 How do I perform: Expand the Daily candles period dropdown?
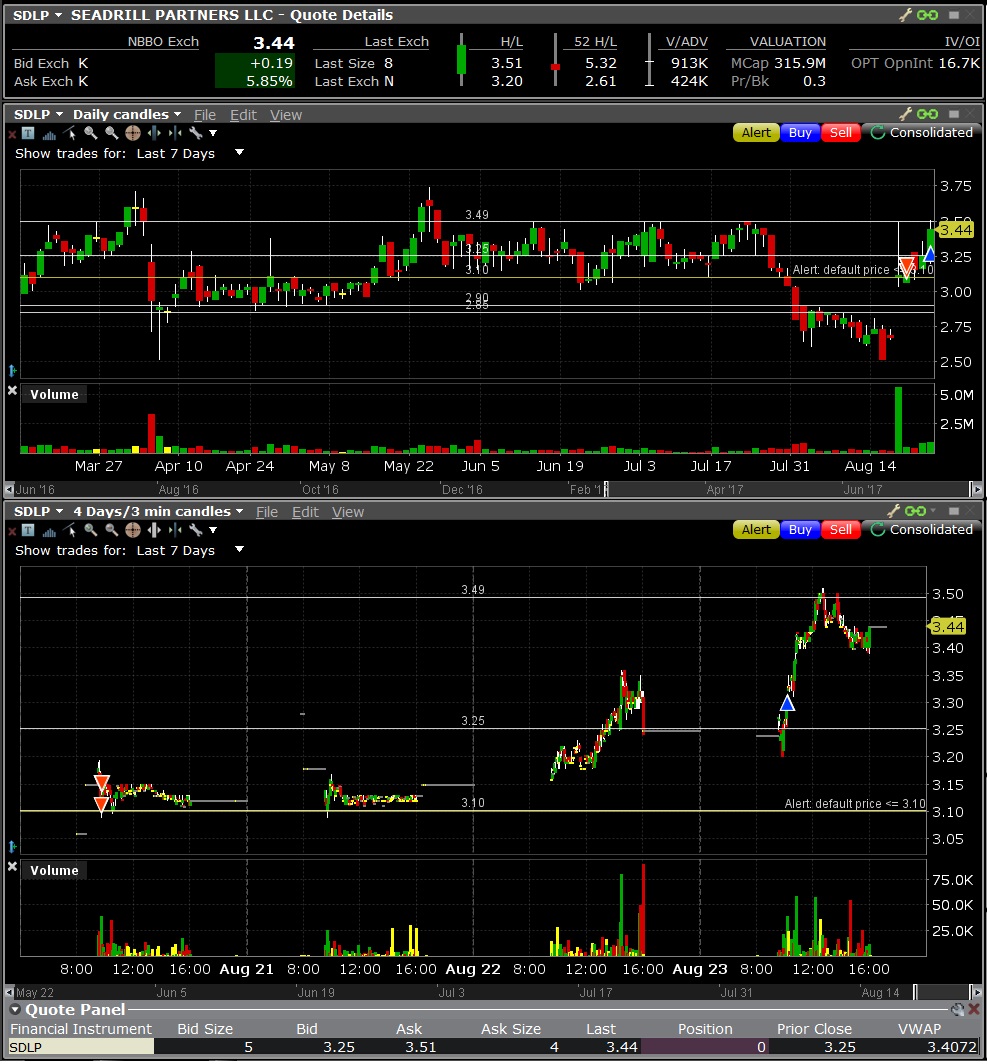127,114
